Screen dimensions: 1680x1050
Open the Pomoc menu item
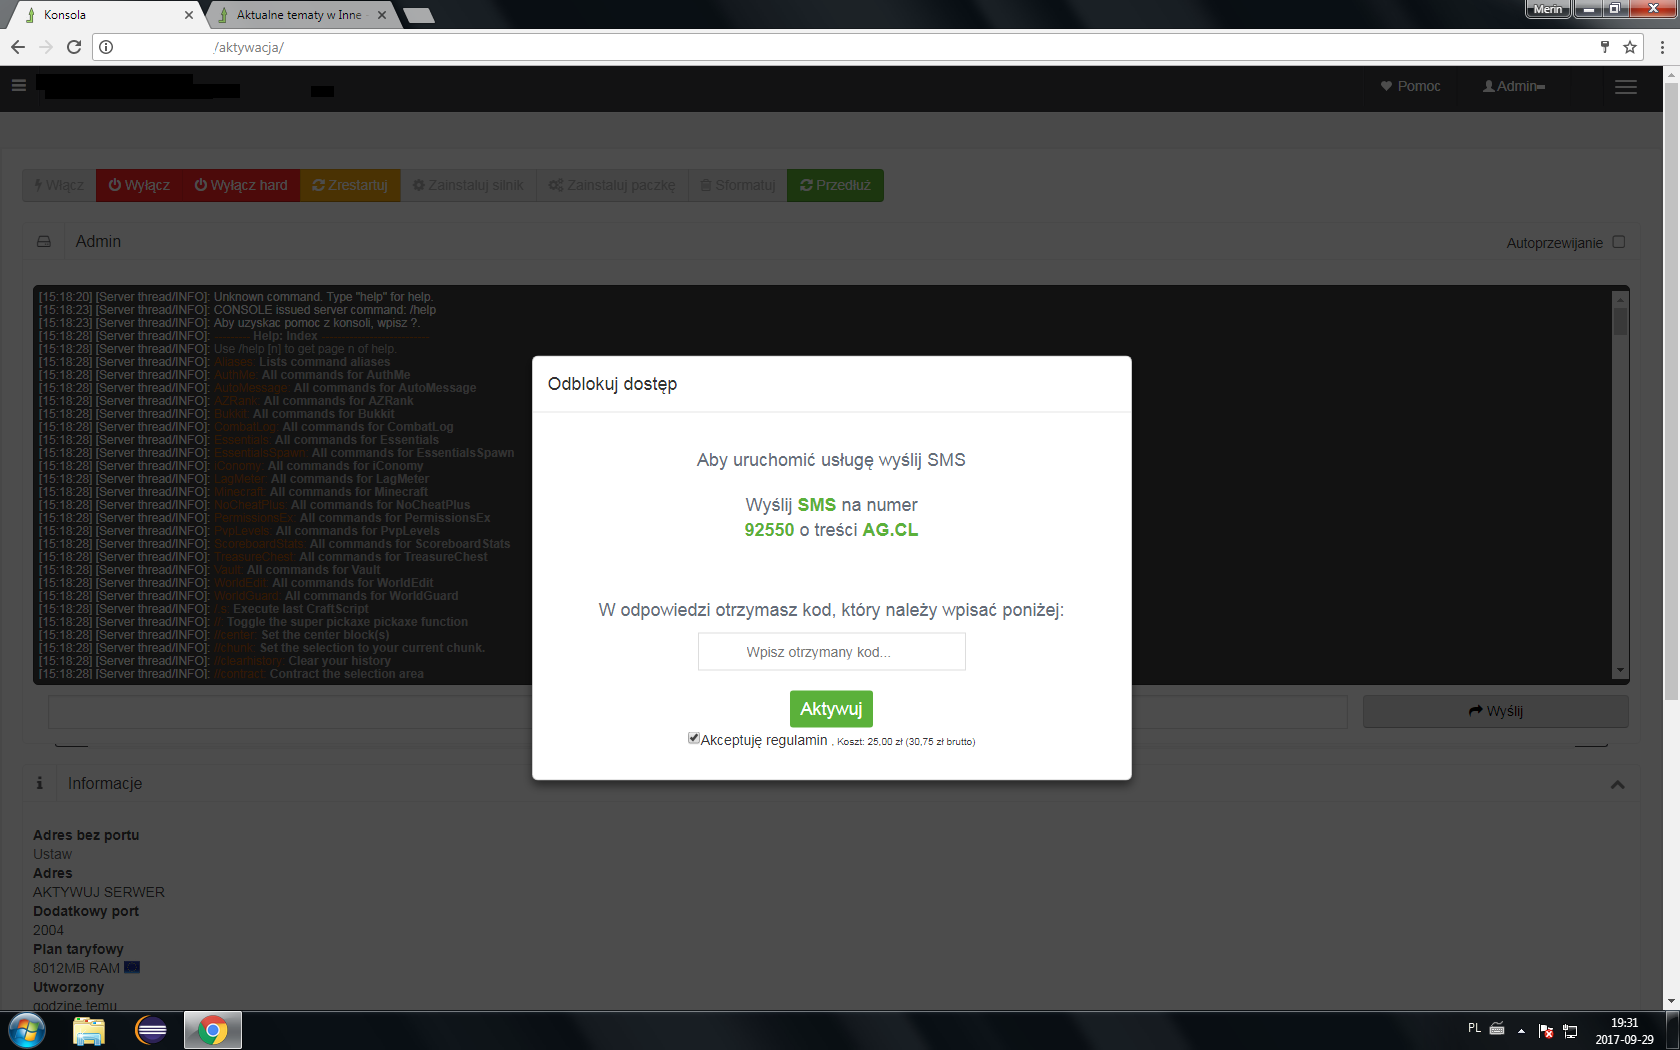click(x=1410, y=87)
